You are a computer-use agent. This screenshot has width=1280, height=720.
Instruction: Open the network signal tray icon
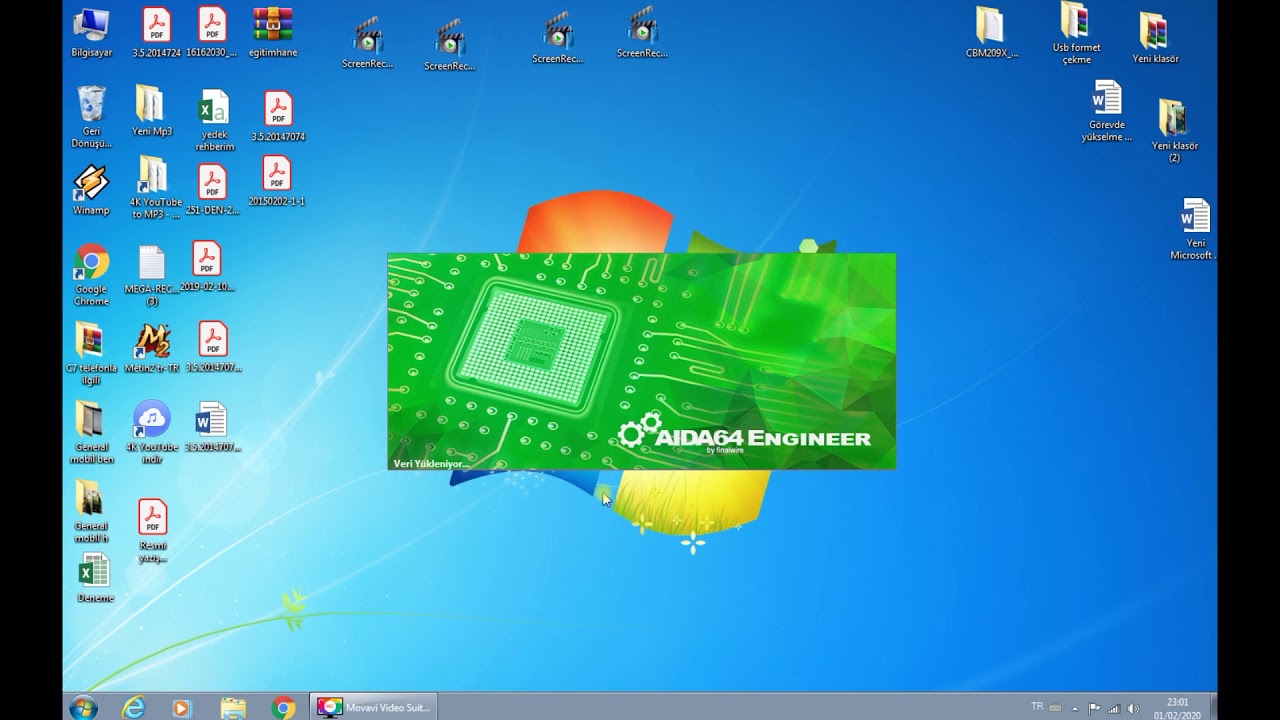[x=1113, y=708]
